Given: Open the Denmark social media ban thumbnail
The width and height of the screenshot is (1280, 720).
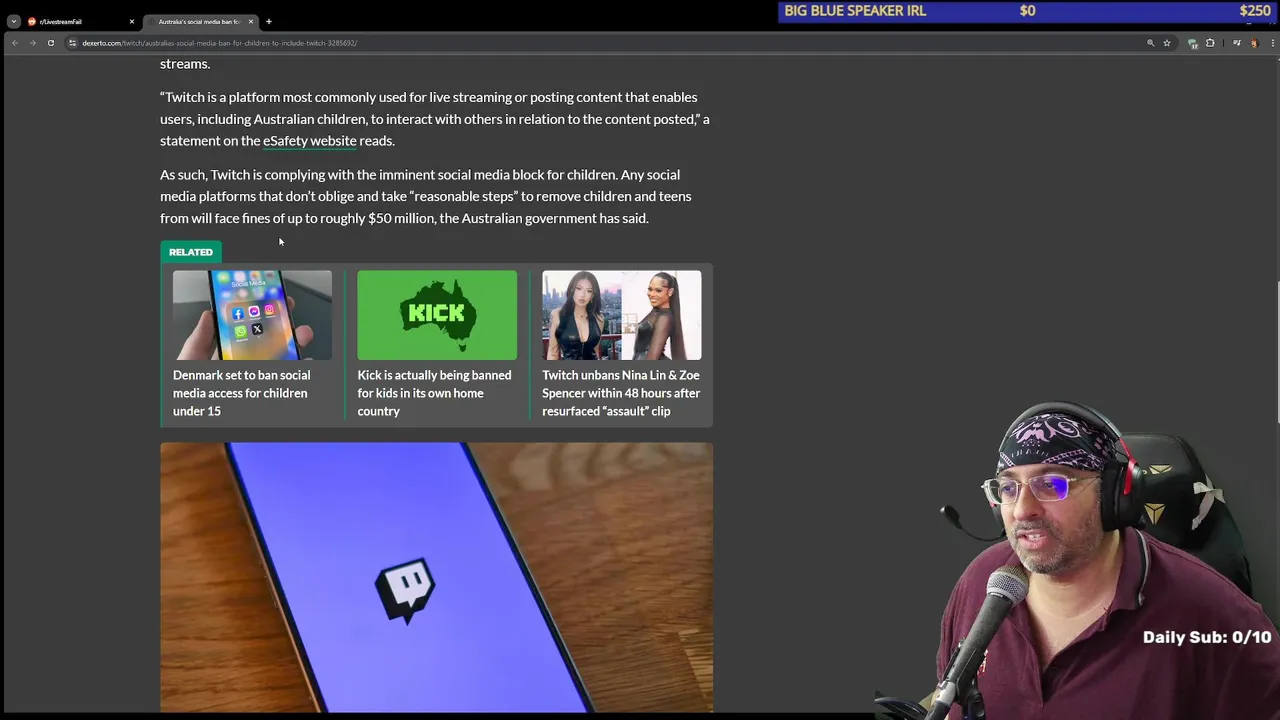Looking at the screenshot, I should coord(252,315).
